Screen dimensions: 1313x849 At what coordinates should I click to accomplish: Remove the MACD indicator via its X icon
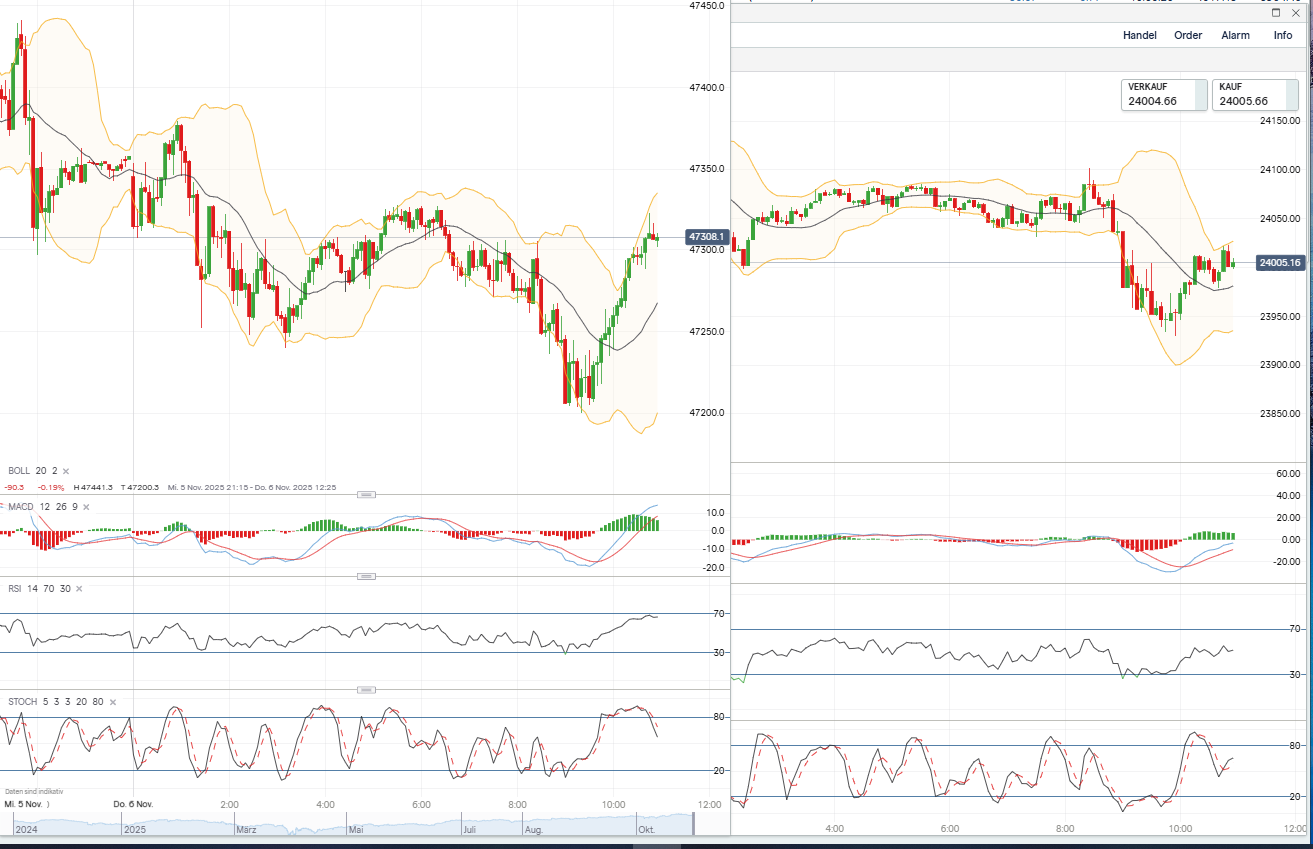coord(85,507)
